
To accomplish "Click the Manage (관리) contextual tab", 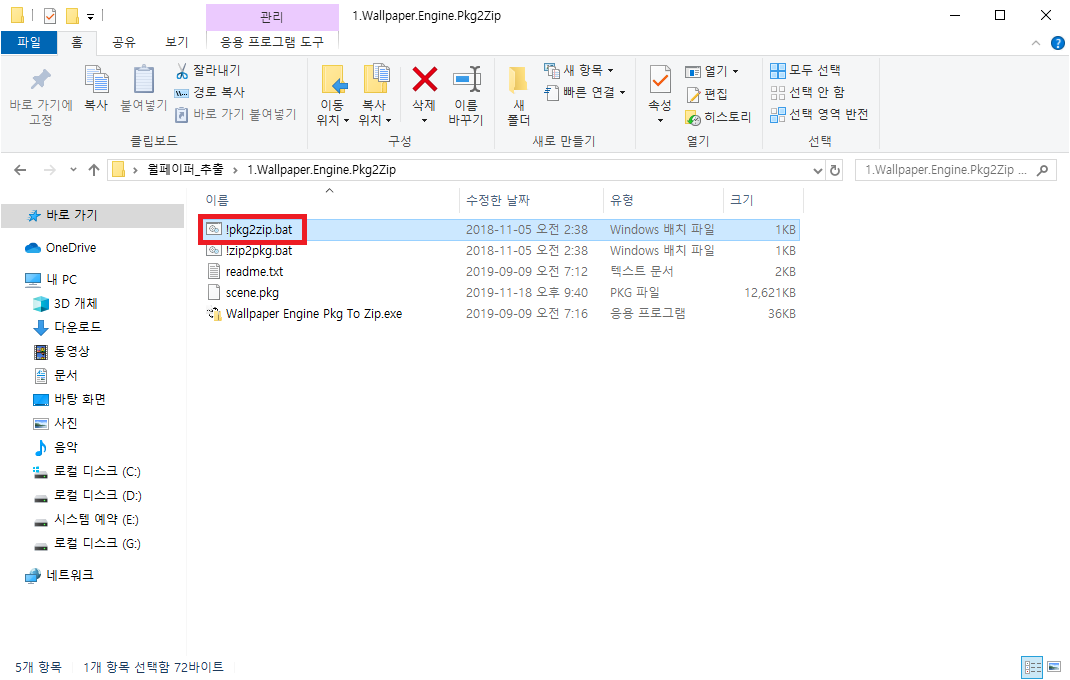I will 272,17.
